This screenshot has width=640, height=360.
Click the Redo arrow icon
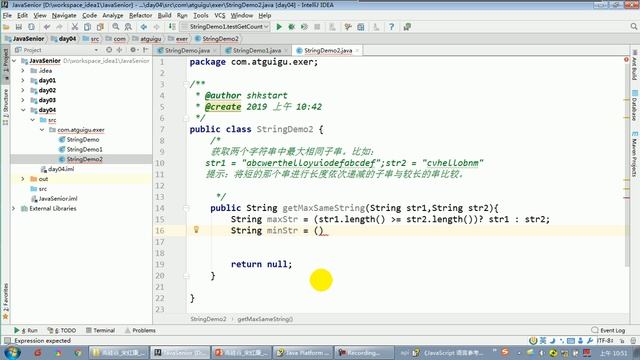tap(60, 27)
